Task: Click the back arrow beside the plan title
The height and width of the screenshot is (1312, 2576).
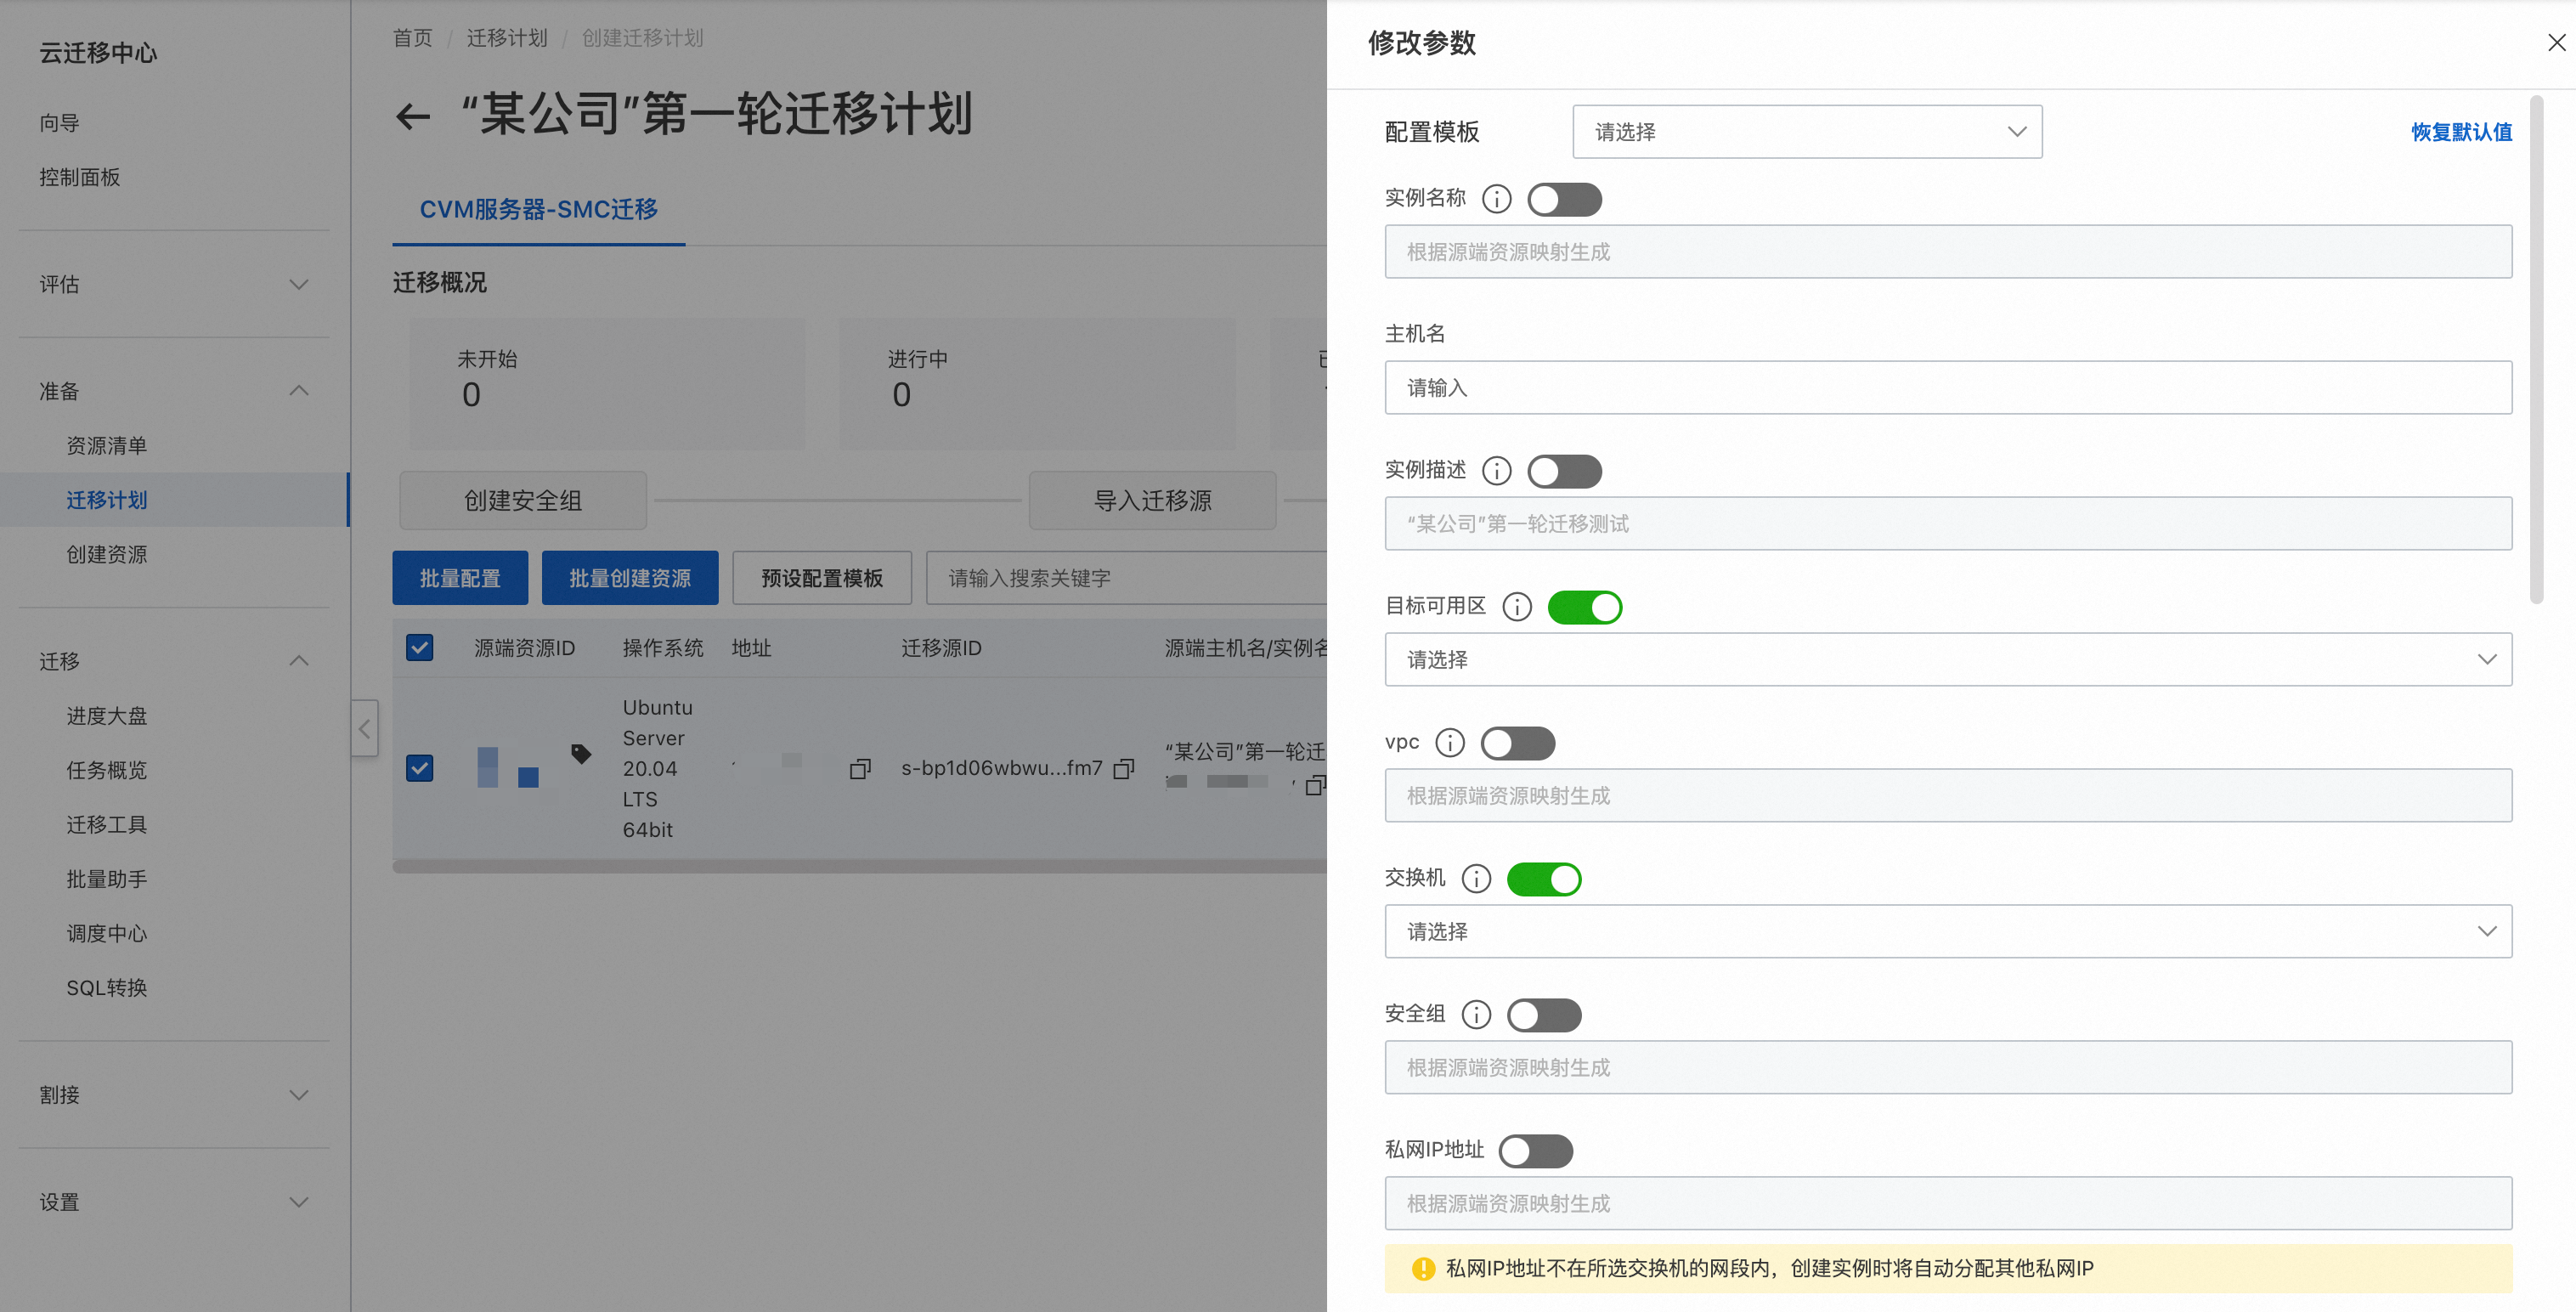Action: (x=413, y=117)
